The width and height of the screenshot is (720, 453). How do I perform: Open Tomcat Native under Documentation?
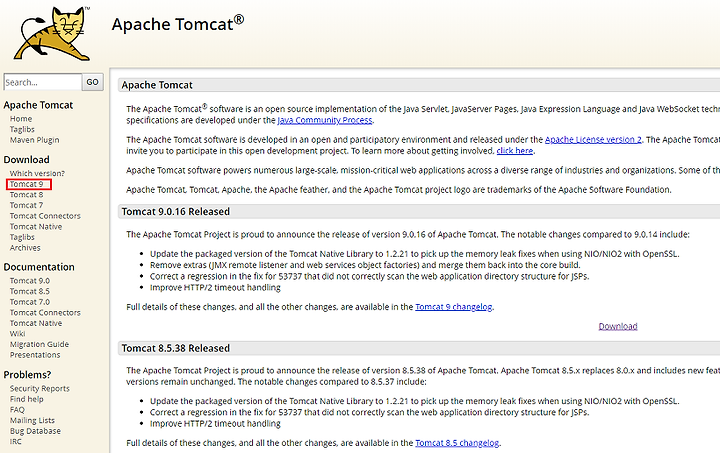coord(36,323)
